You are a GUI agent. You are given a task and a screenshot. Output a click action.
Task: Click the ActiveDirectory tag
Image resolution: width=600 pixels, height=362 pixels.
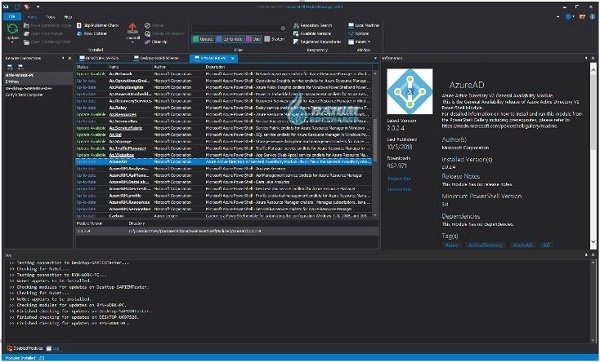tap(486, 245)
